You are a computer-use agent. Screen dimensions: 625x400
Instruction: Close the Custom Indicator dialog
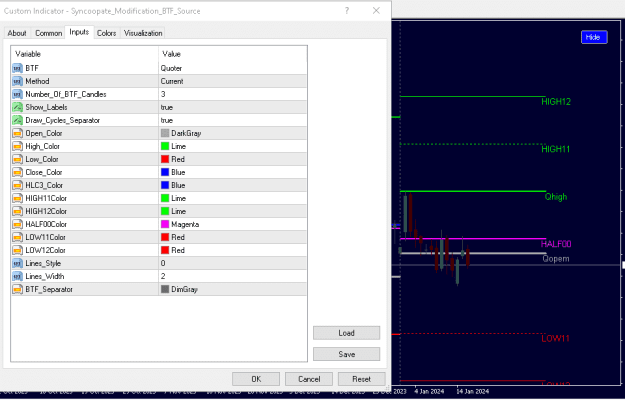click(x=376, y=11)
